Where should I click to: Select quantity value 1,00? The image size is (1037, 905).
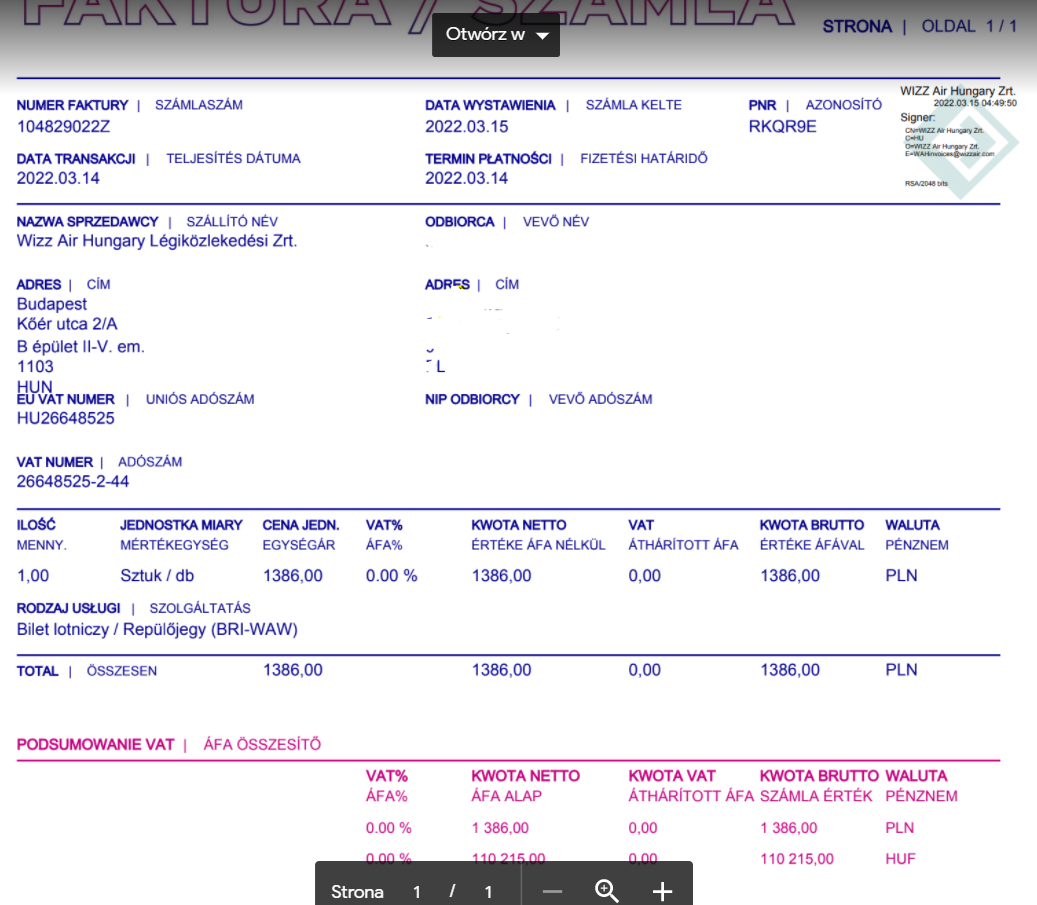pyautogui.click(x=33, y=576)
